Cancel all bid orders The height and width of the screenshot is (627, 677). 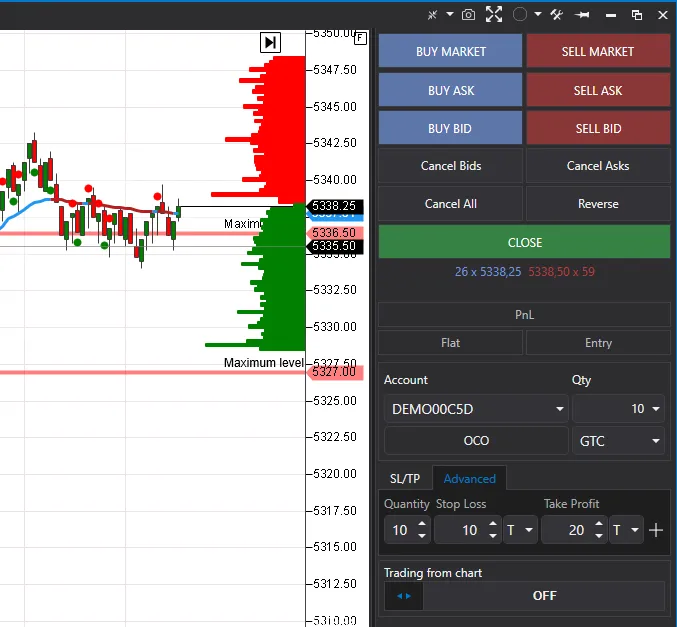[x=450, y=166]
